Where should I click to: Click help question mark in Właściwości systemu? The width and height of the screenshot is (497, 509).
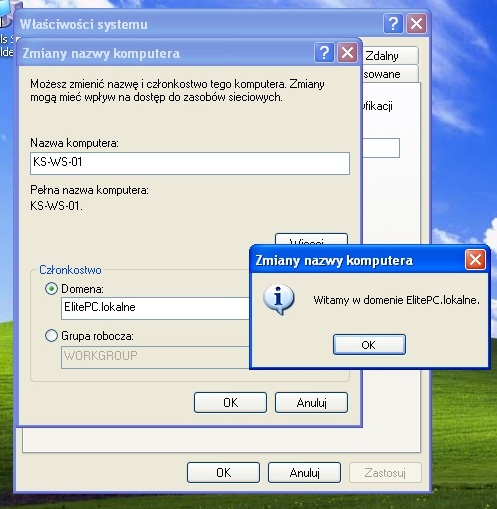pos(393,24)
